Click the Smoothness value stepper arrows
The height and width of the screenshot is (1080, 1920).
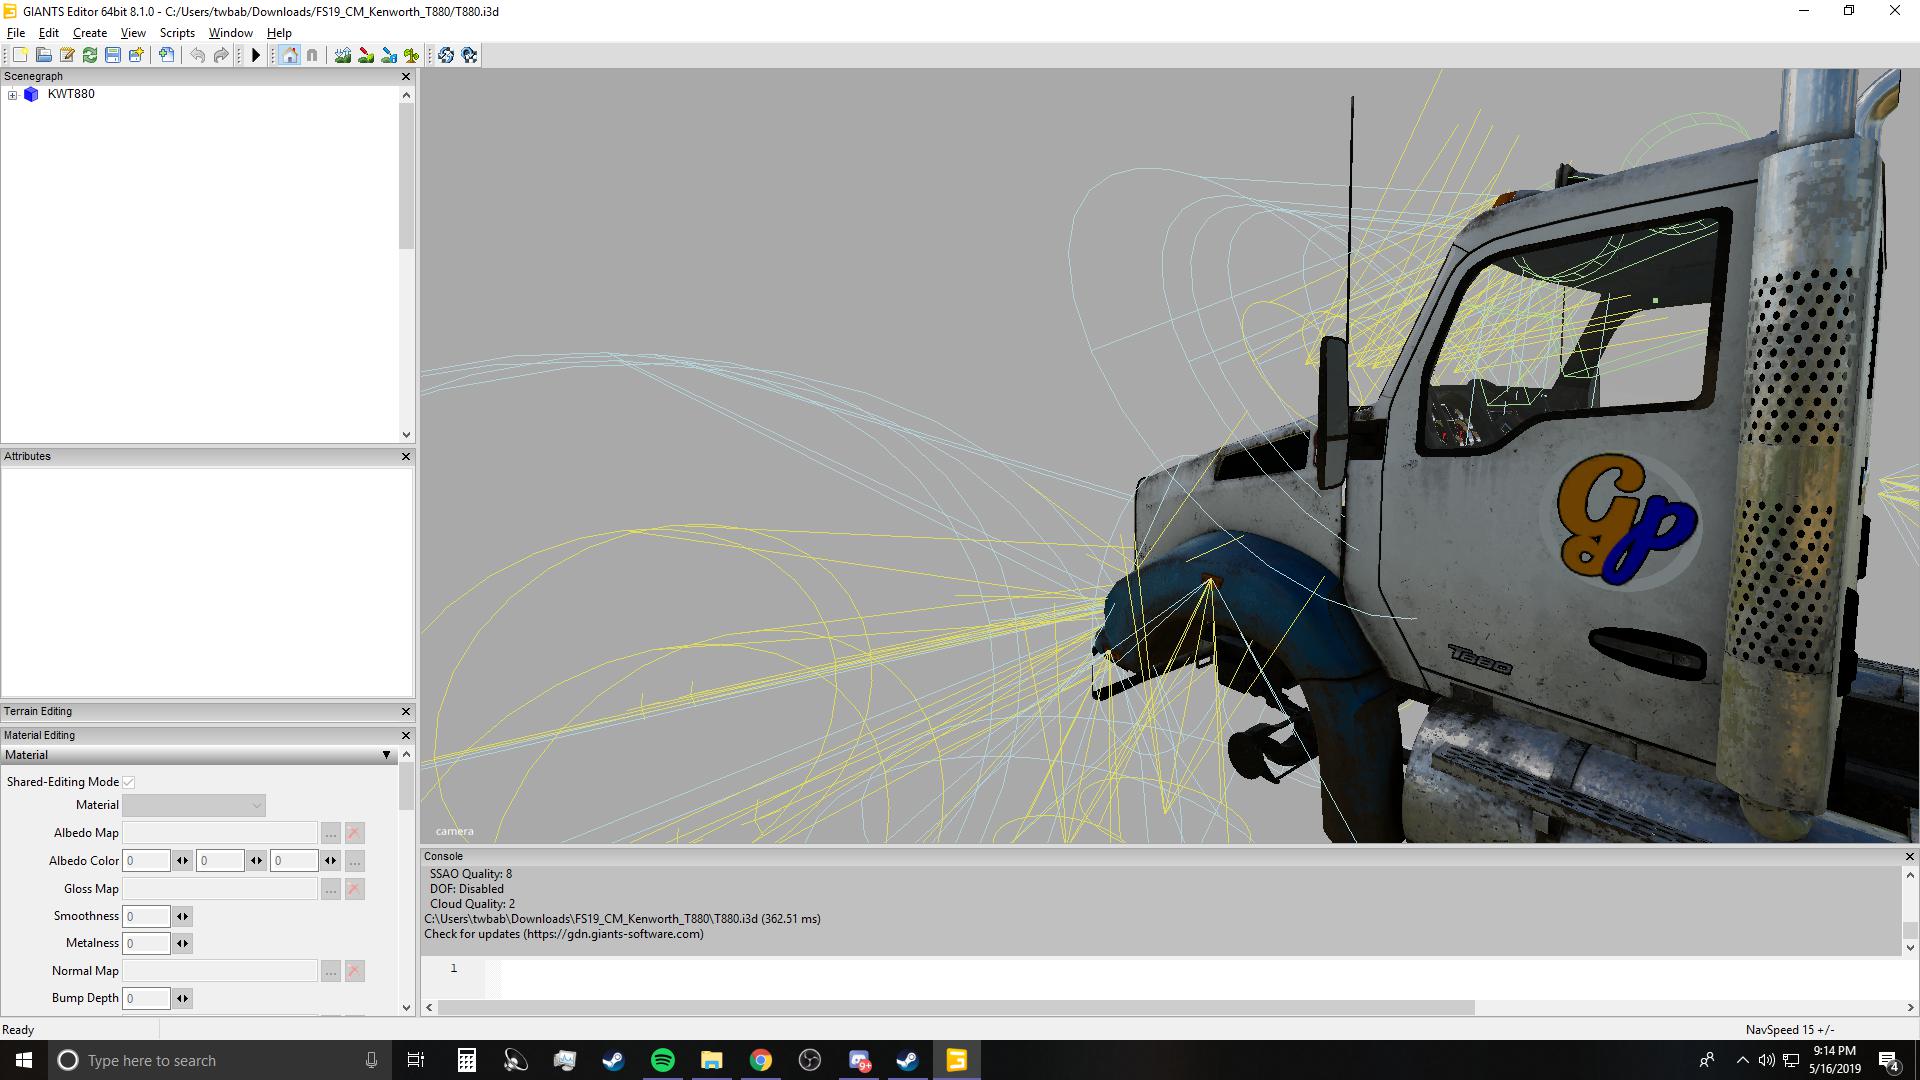click(182, 916)
